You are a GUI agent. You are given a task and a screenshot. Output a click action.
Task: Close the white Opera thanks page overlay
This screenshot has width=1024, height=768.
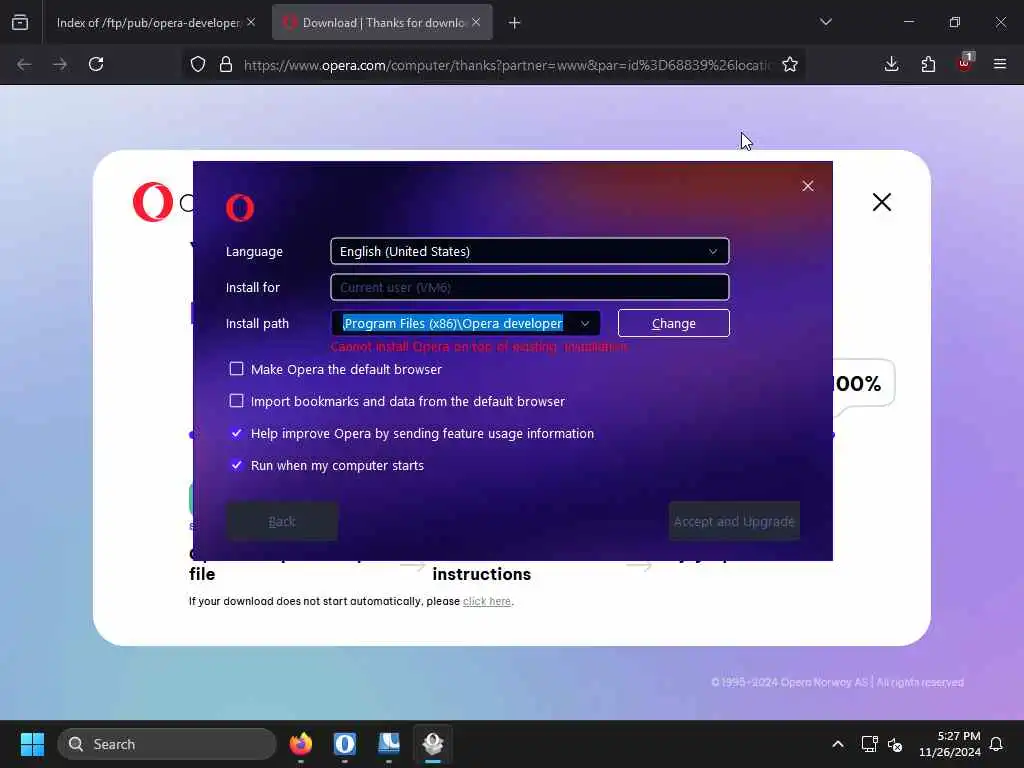pyautogui.click(x=882, y=202)
